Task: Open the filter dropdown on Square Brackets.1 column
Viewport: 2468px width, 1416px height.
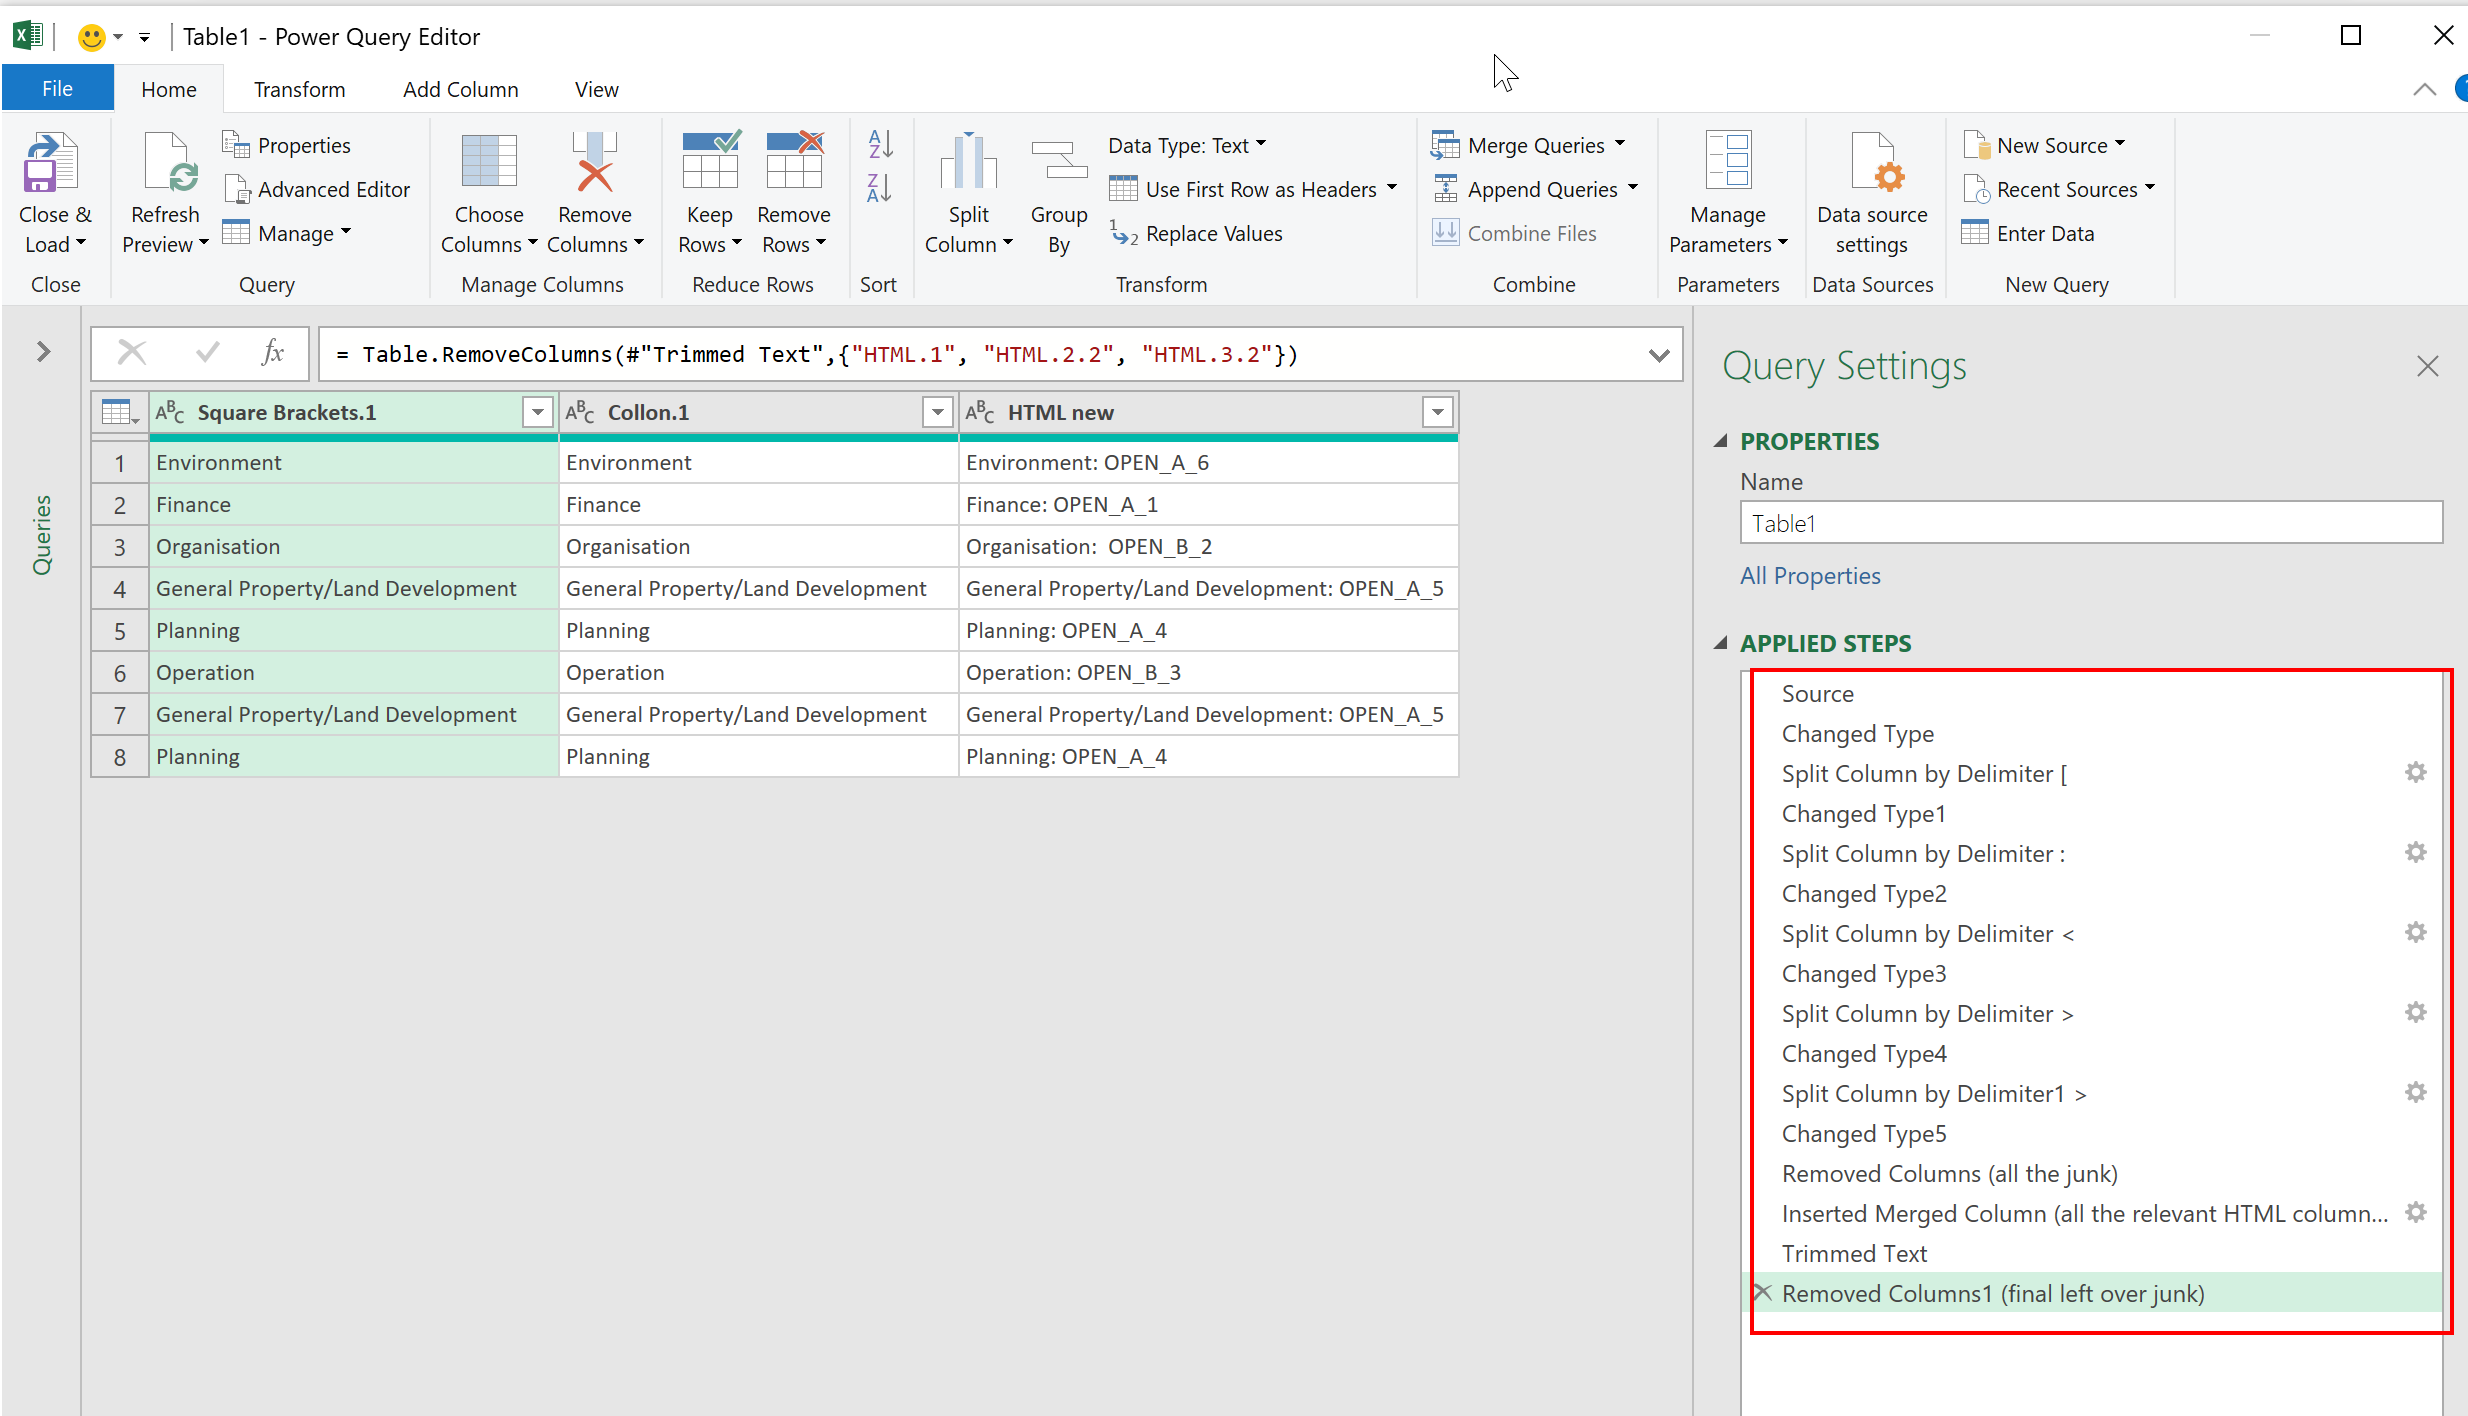Action: click(x=537, y=411)
